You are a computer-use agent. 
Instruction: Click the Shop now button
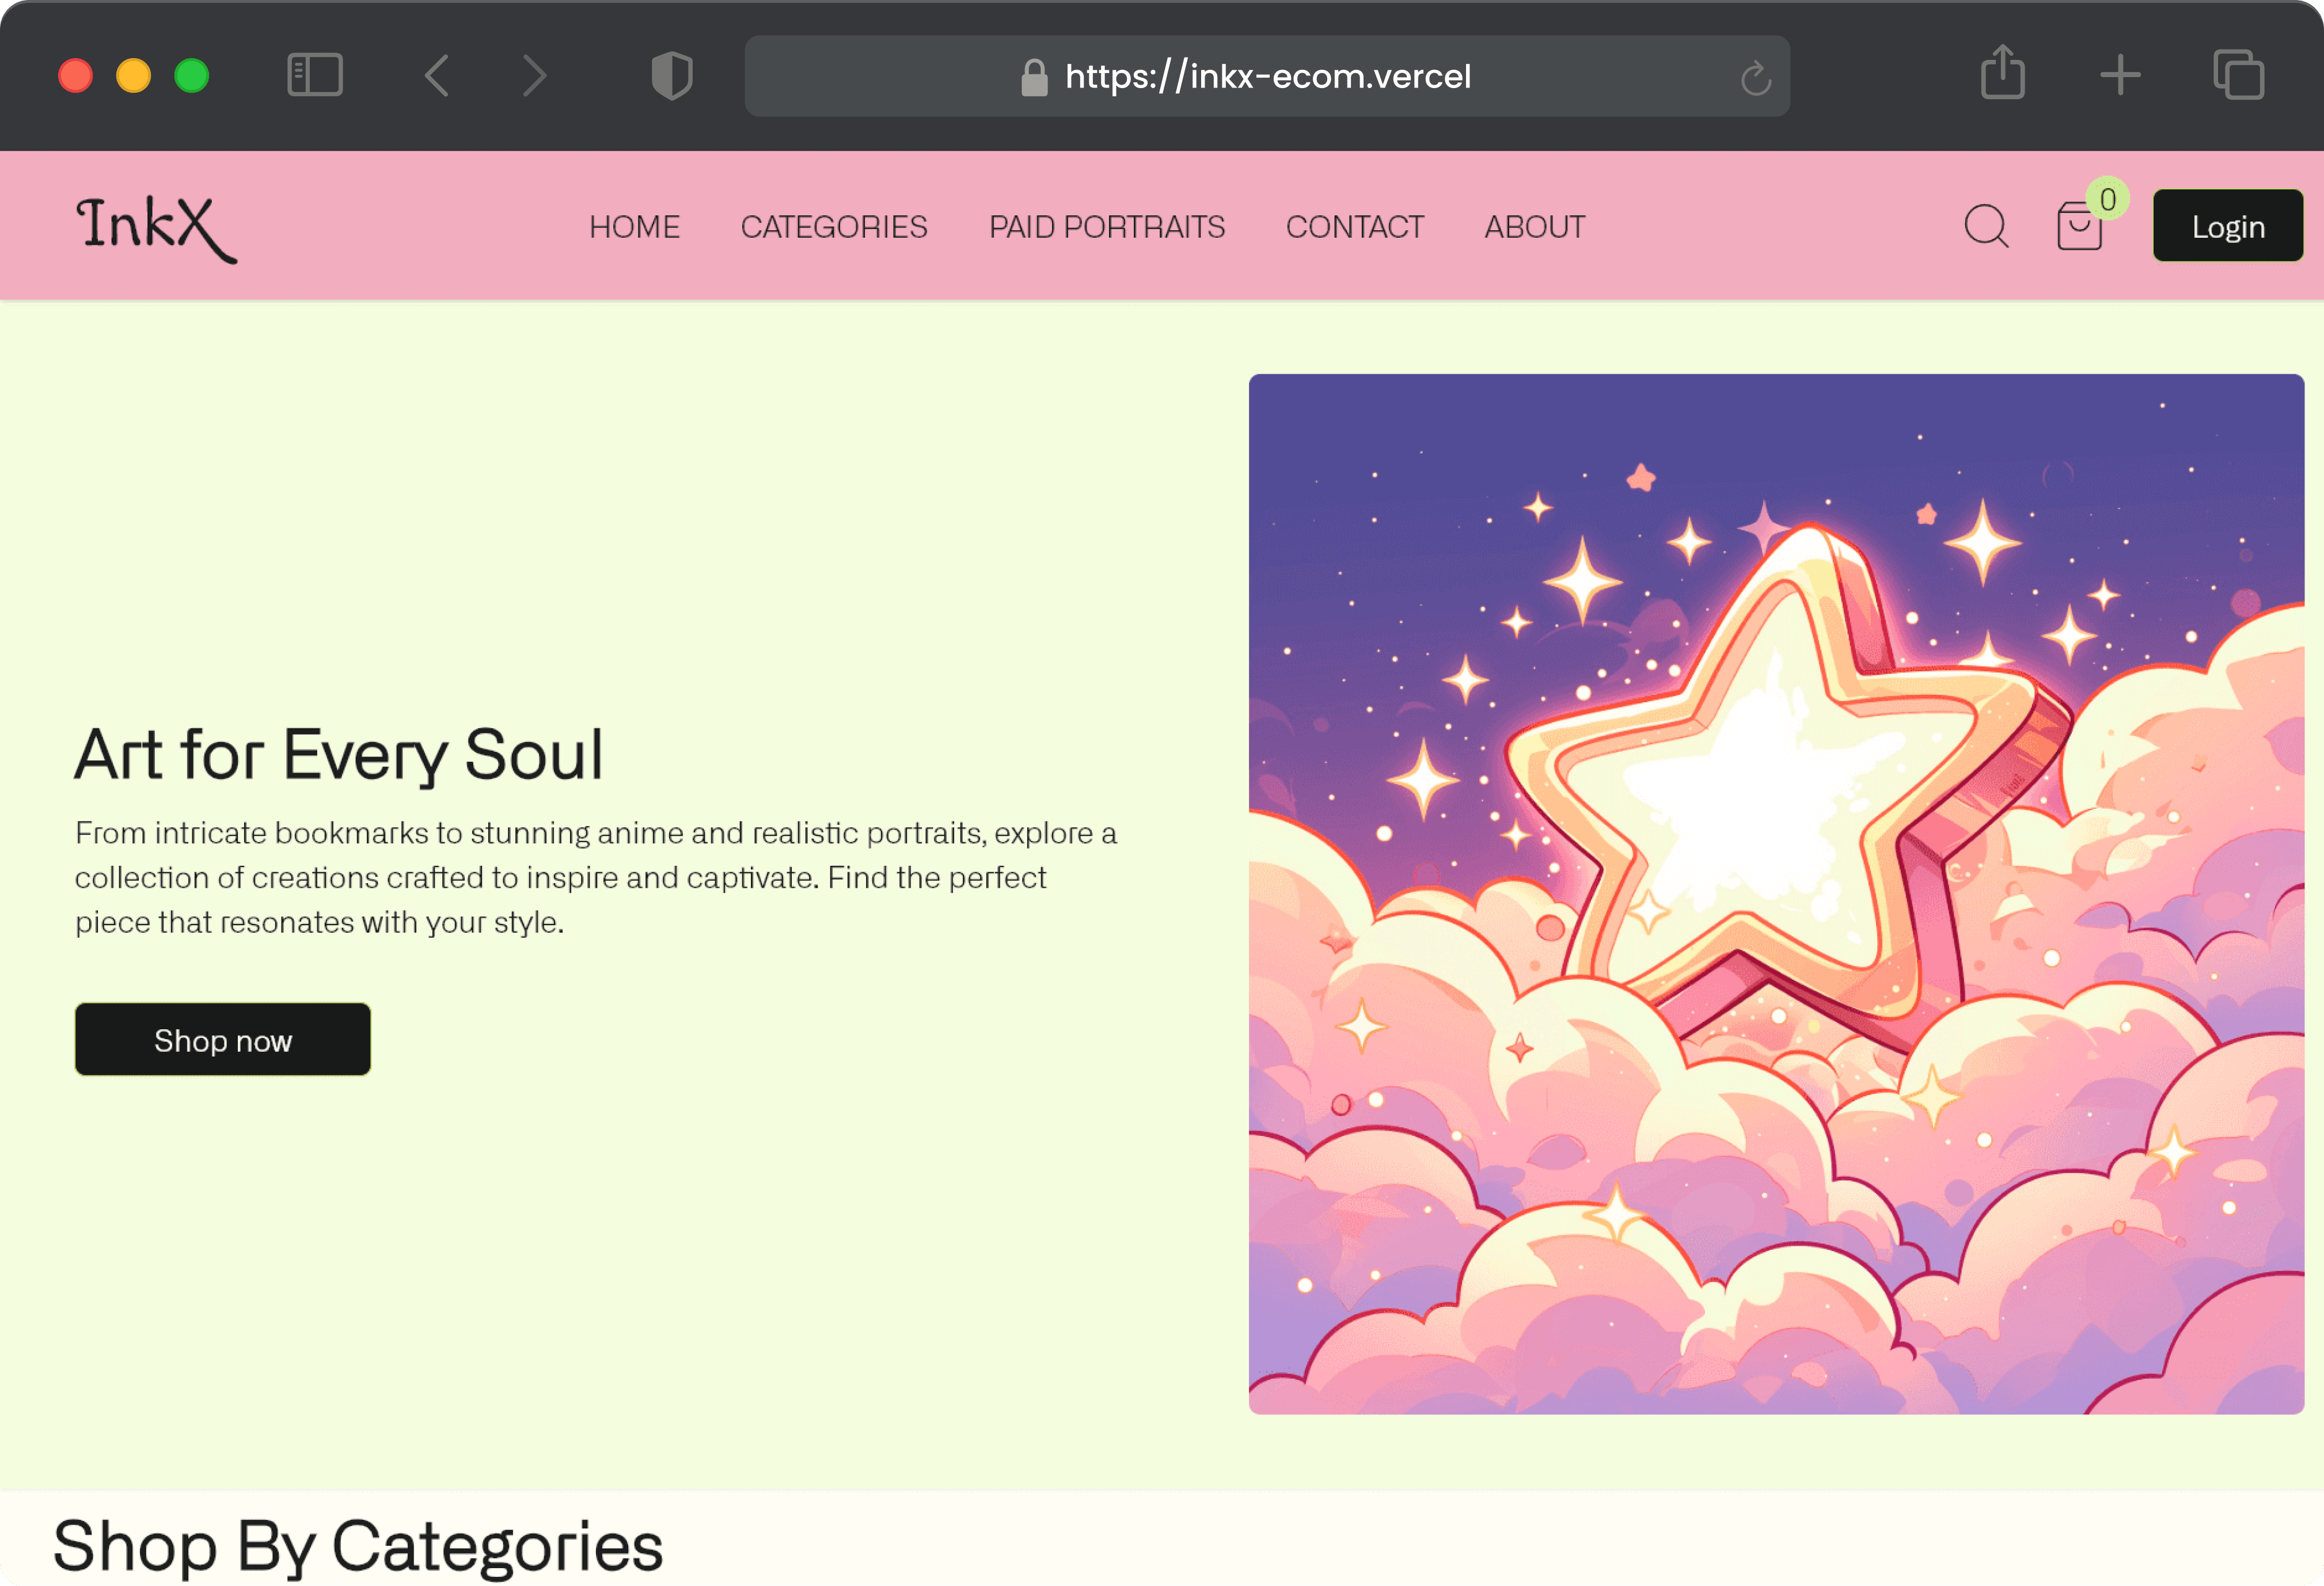point(222,1040)
